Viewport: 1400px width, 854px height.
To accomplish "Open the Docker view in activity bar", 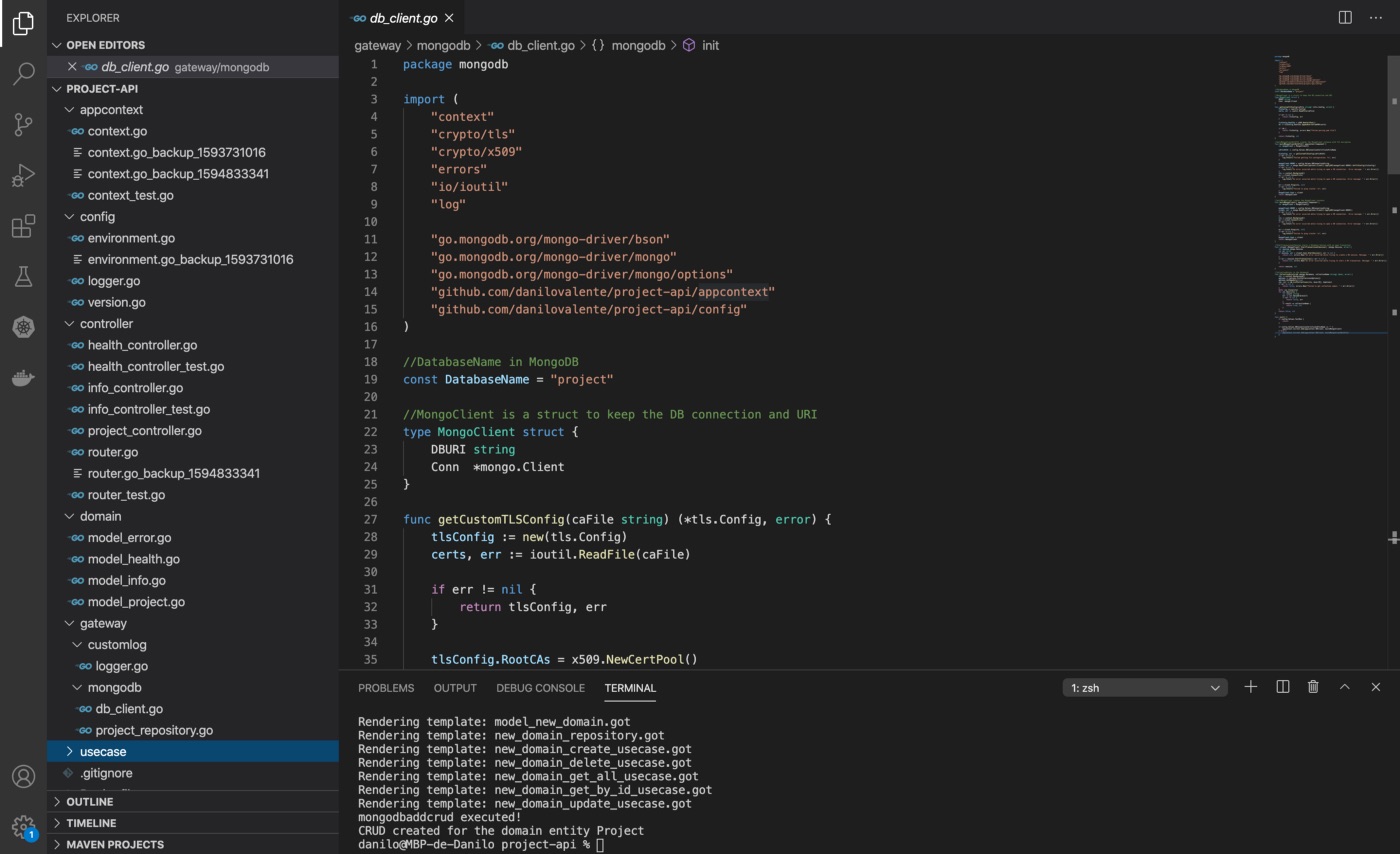I will [23, 378].
